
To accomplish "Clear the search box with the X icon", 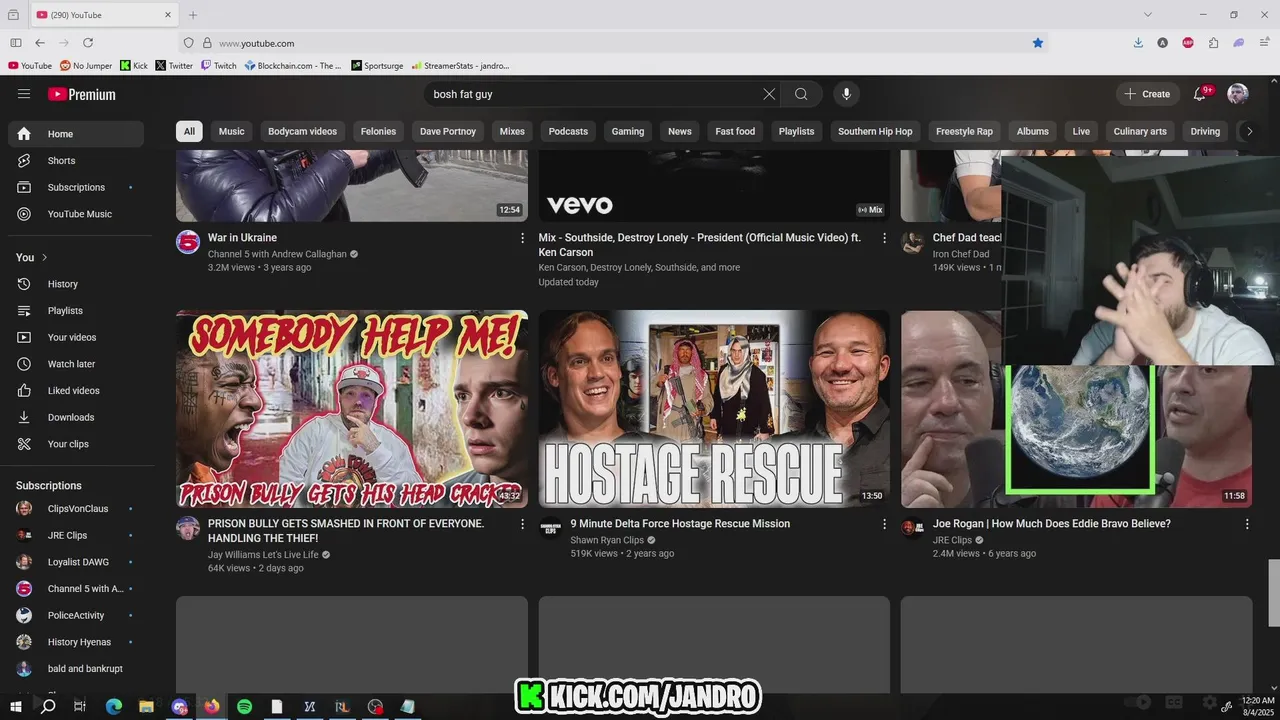I will 769,94.
